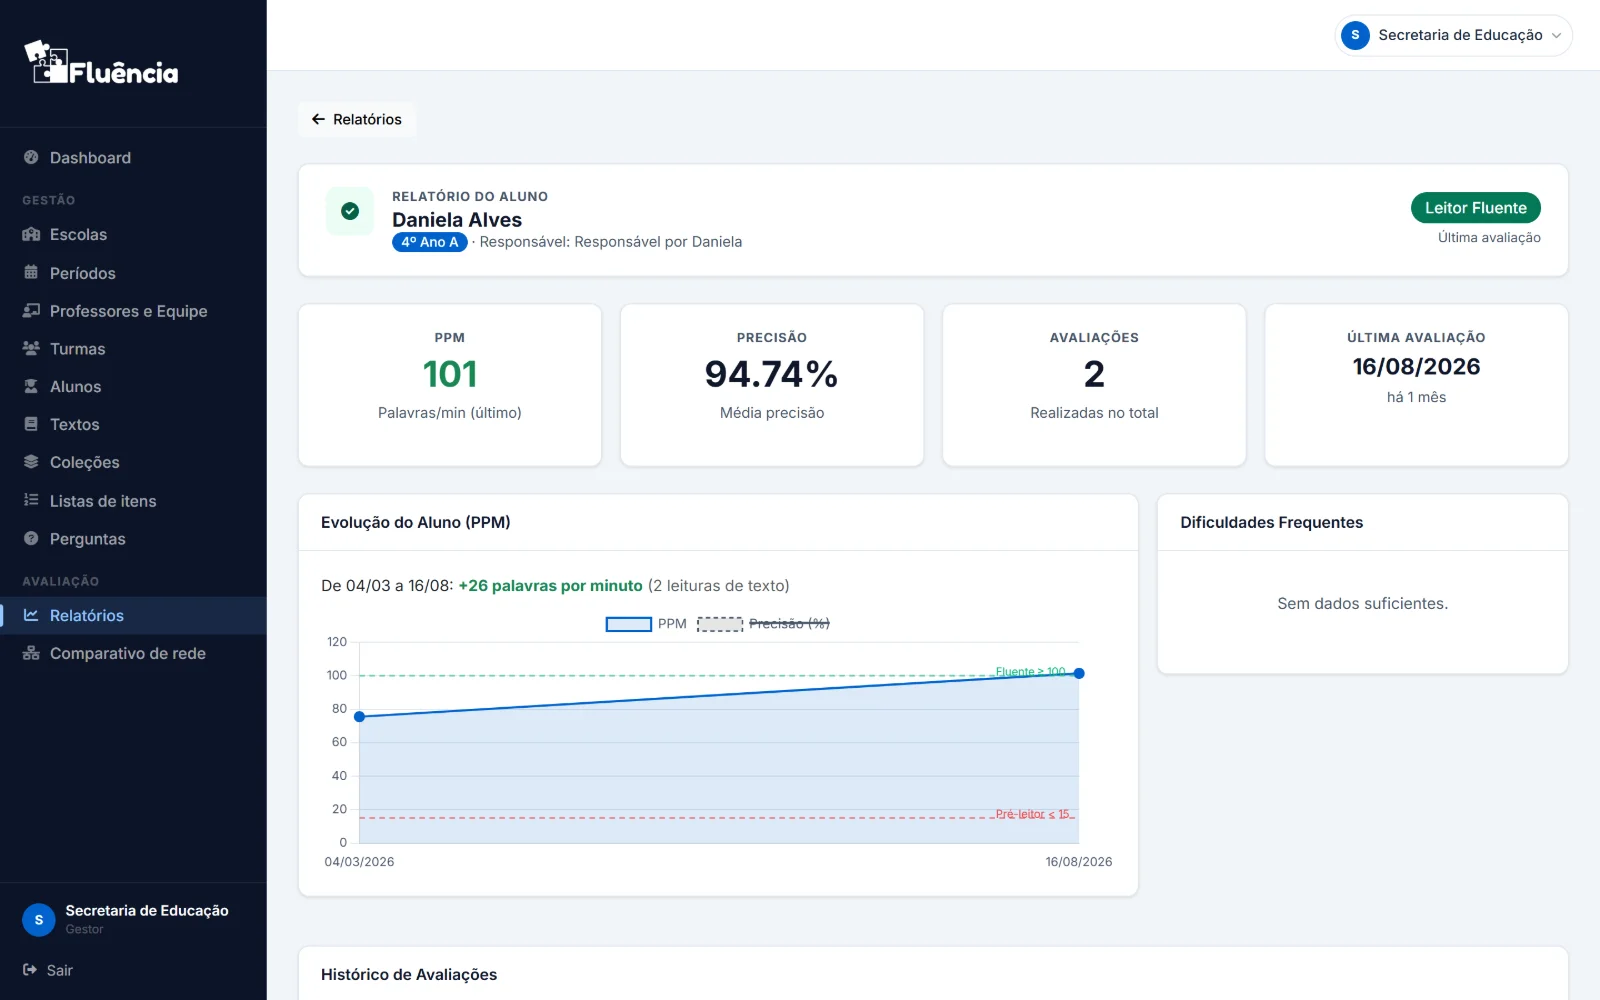Toggle the Precisão (%) legend series

click(x=764, y=624)
